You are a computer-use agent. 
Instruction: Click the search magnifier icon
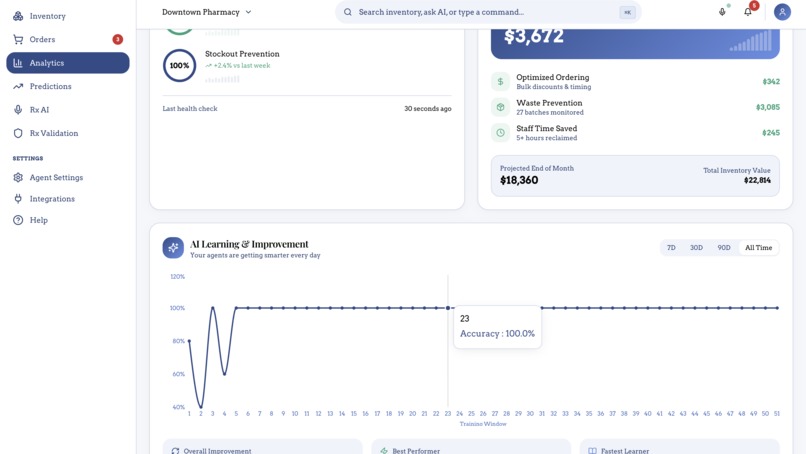click(348, 12)
